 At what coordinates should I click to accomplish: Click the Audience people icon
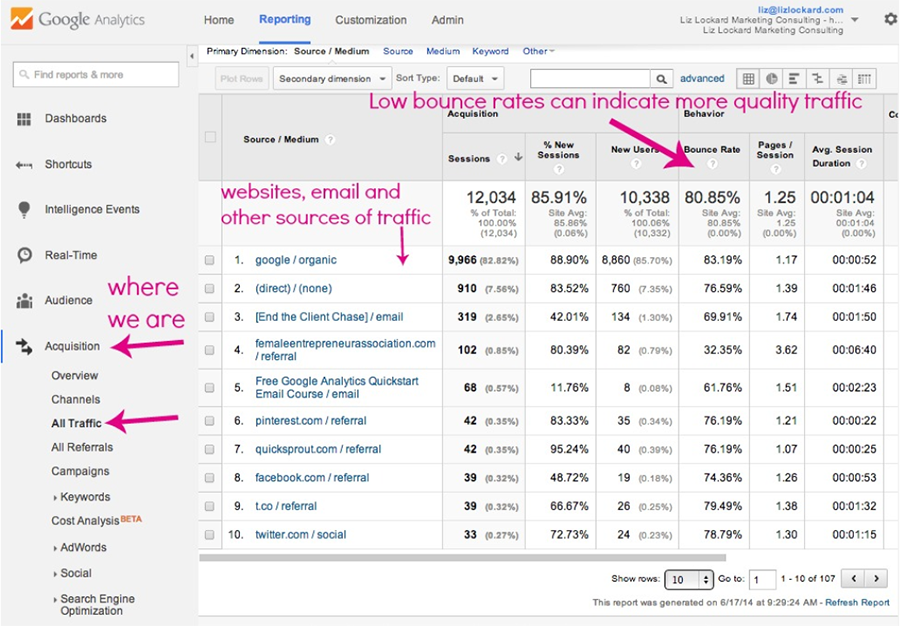(24, 301)
